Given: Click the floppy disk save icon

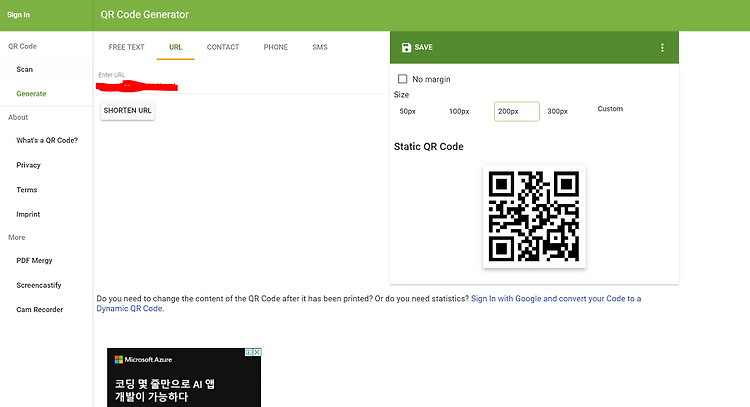Looking at the screenshot, I should [x=406, y=47].
